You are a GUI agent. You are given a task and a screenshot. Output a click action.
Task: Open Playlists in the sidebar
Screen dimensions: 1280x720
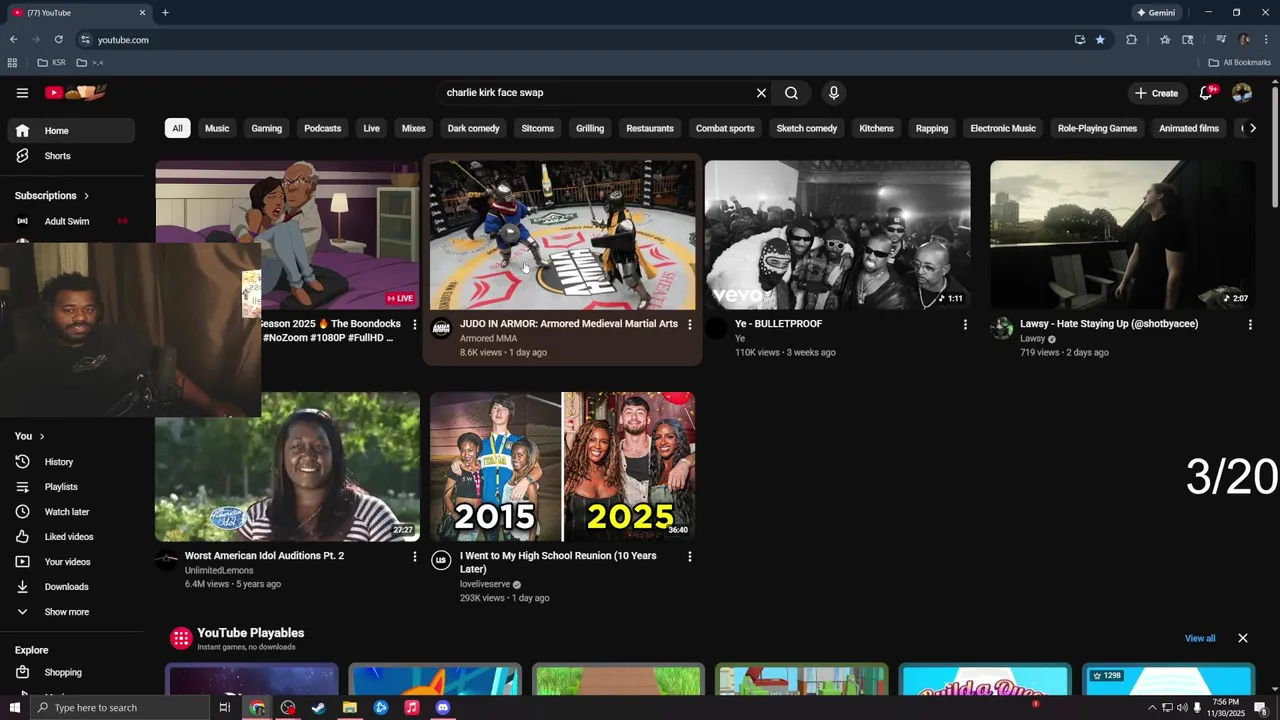click(70, 487)
